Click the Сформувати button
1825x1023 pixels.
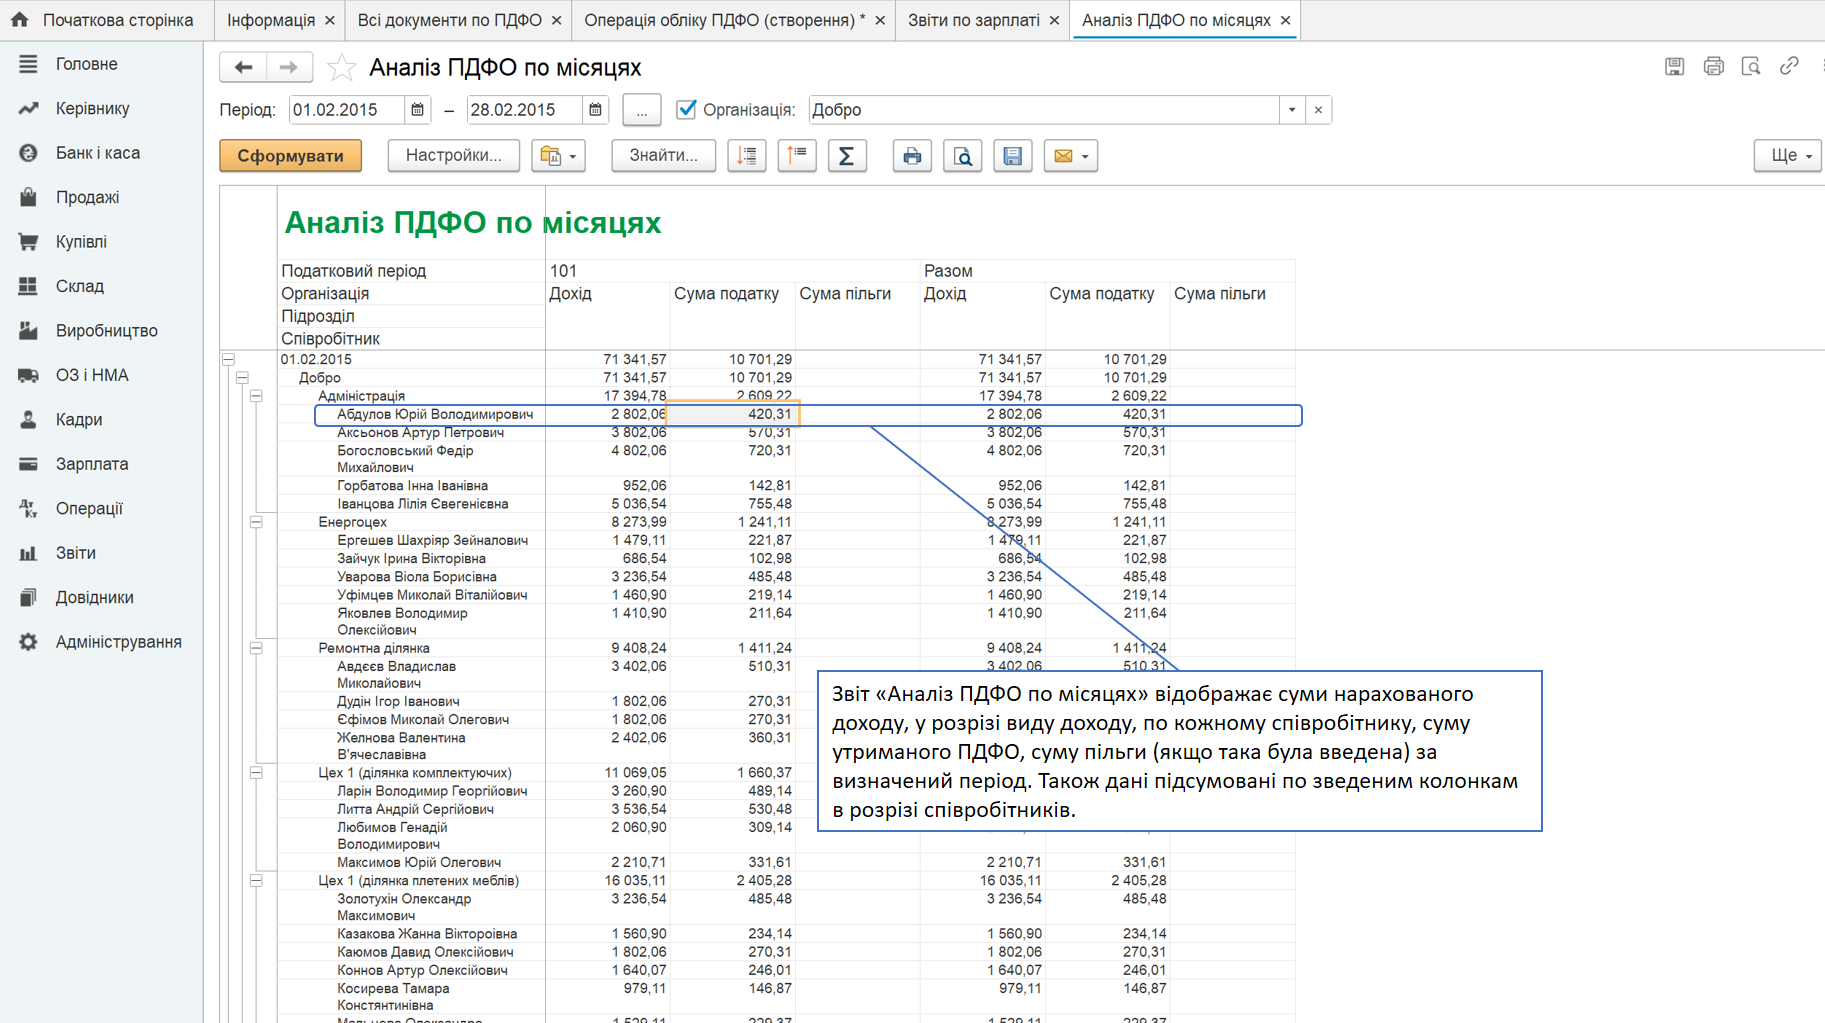coord(290,156)
